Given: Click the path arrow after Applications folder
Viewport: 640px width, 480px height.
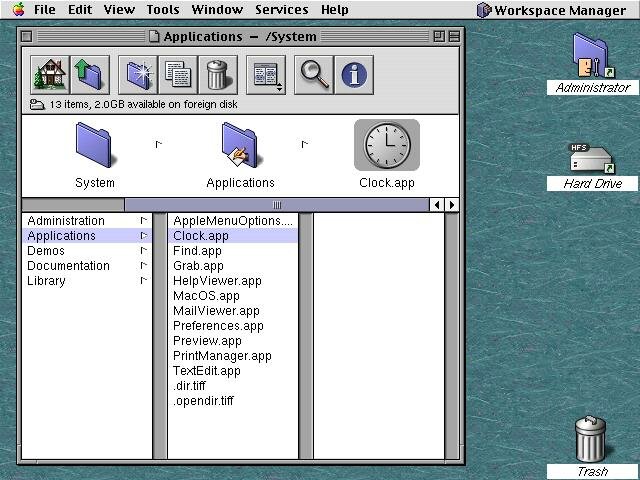Looking at the screenshot, I should 304,144.
